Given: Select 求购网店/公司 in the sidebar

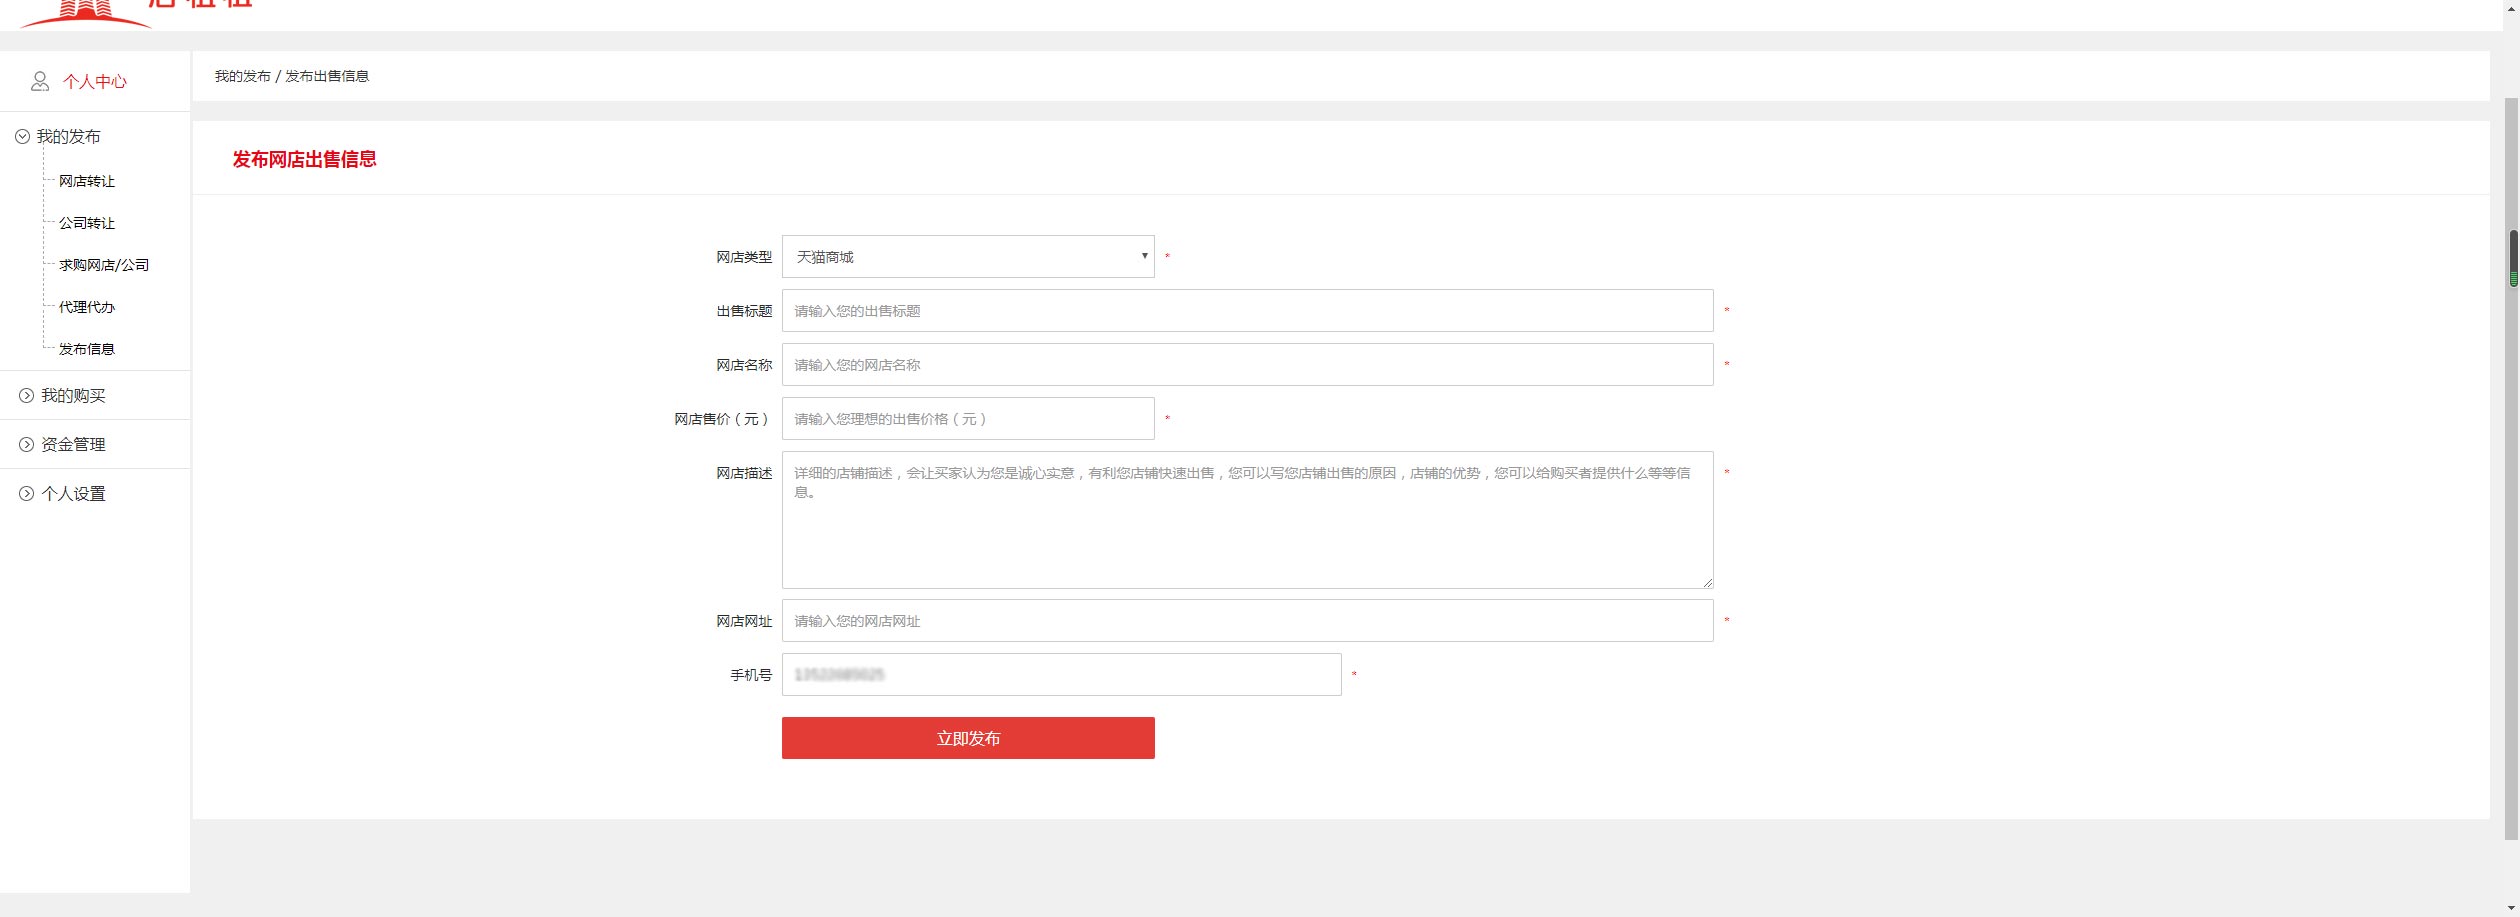Looking at the screenshot, I should tap(104, 265).
